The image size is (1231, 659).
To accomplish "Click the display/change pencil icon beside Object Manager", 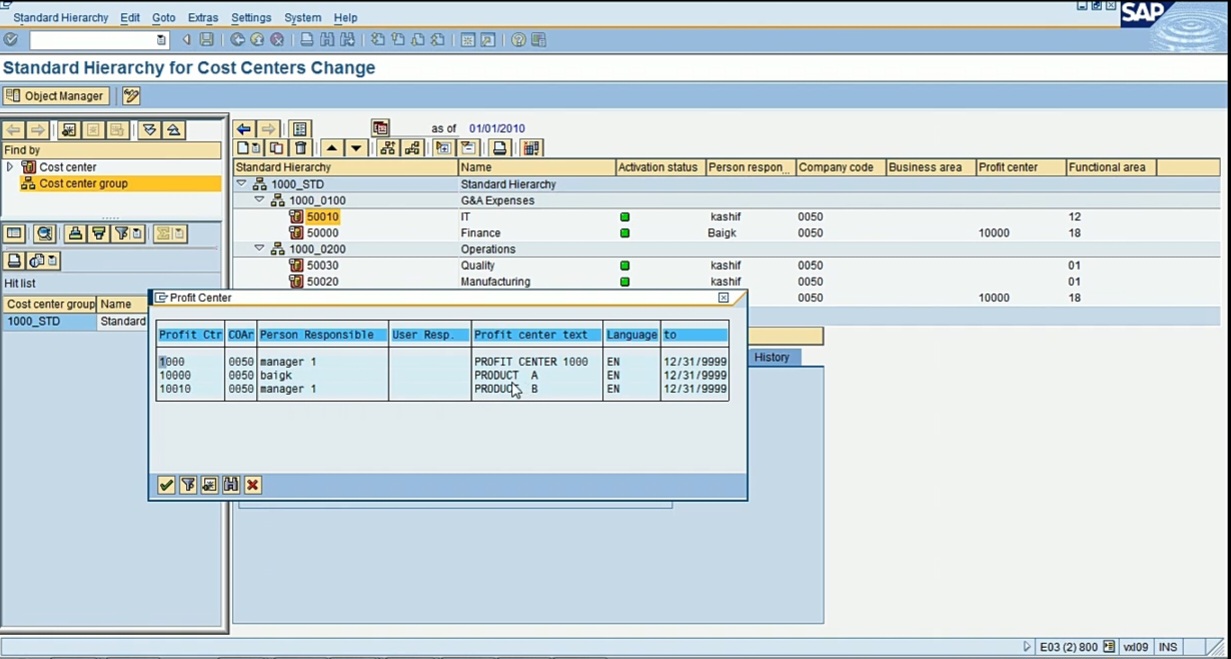I will 131,96.
